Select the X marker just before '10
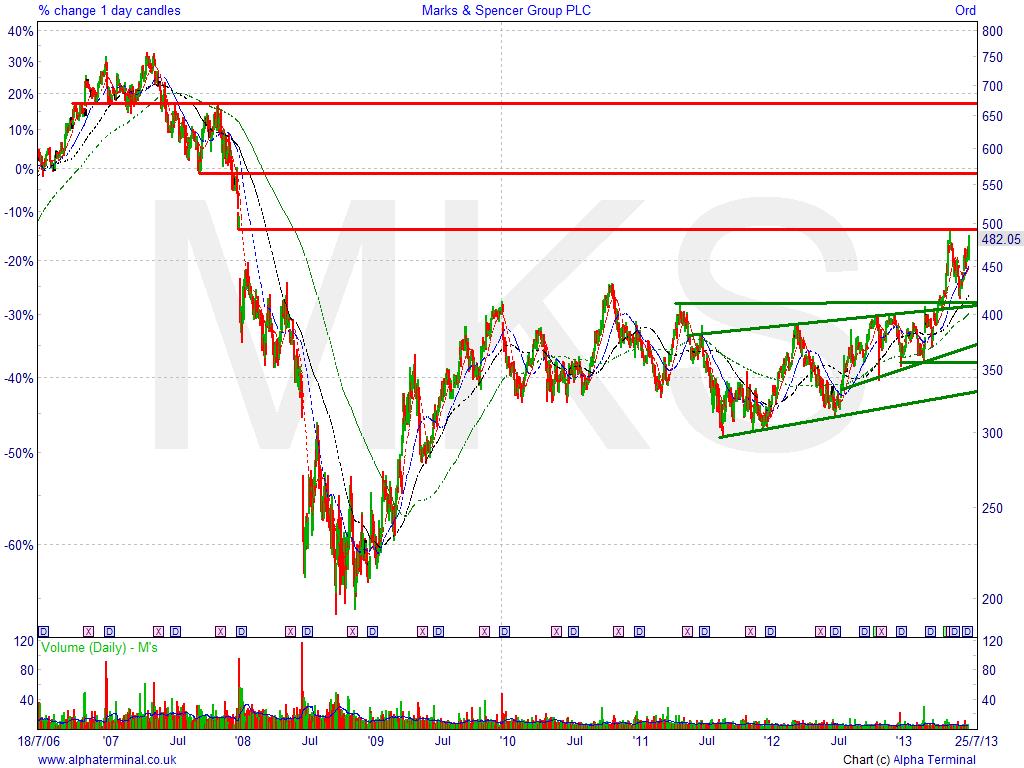Viewport: 1024px width, 768px height. pos(484,631)
